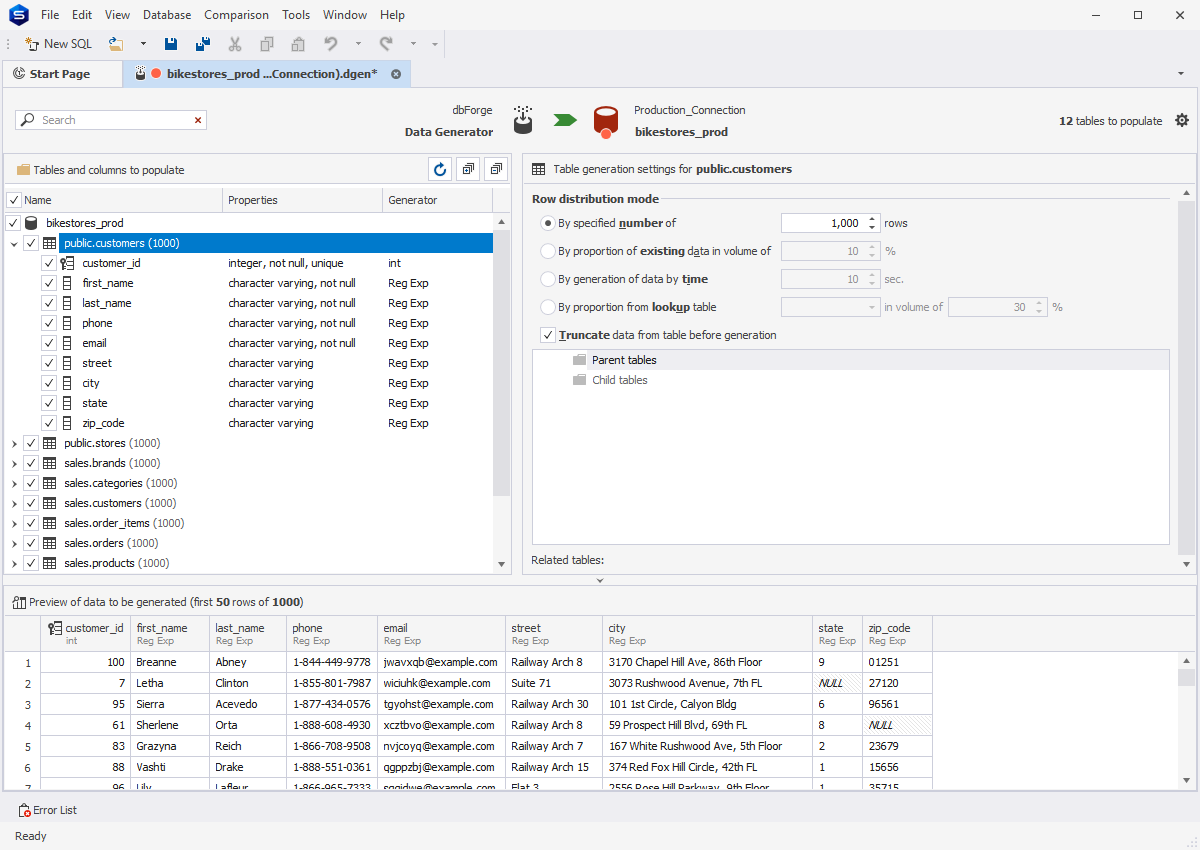Toggle Truncate data from table checkbox

pyautogui.click(x=547, y=335)
